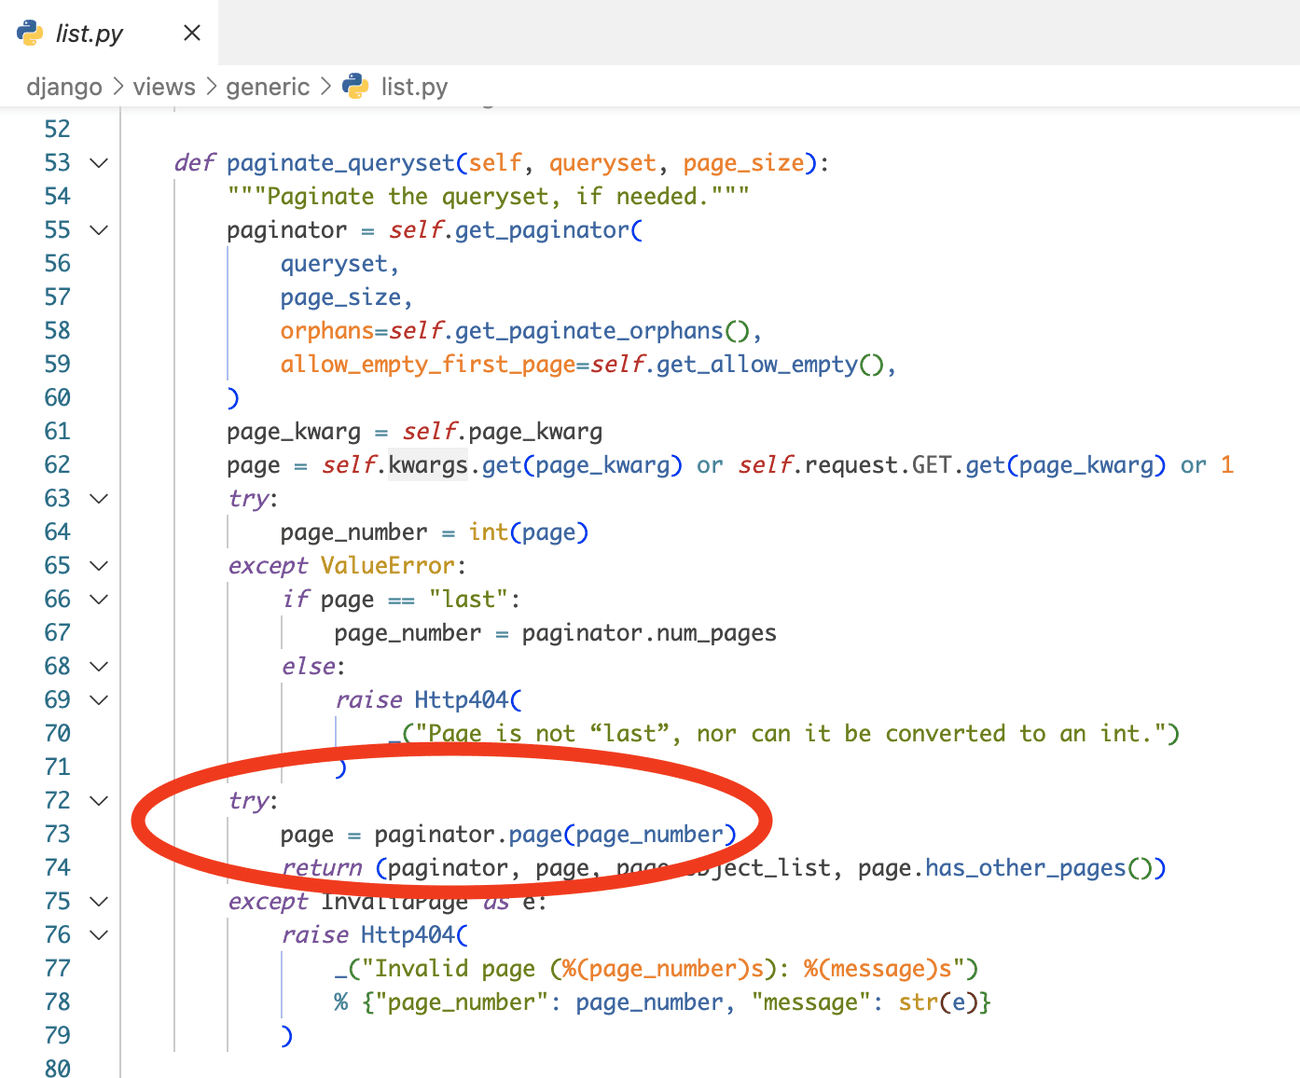
Task: Collapse the except InvalidPage block at line 75
Action: pos(99,901)
